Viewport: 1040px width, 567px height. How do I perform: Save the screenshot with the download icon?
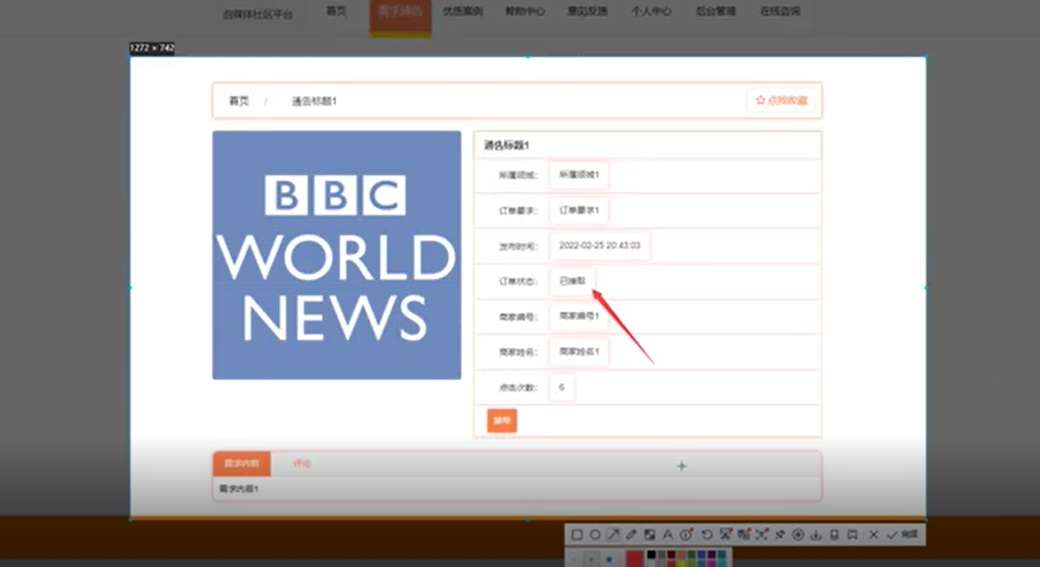[x=816, y=535]
